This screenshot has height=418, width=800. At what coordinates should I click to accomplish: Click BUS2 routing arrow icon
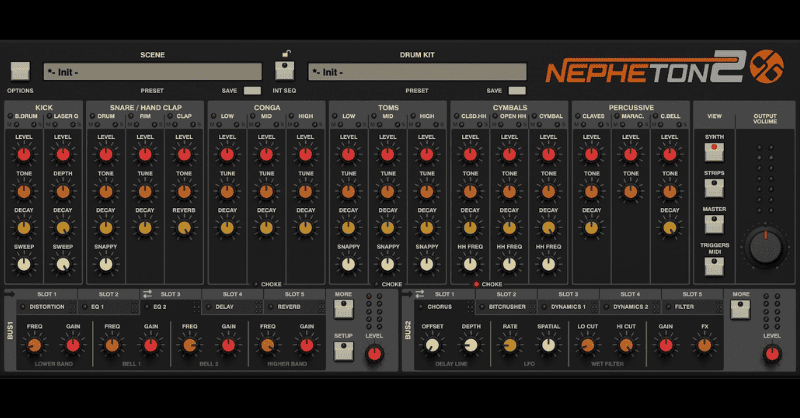pos(407,294)
